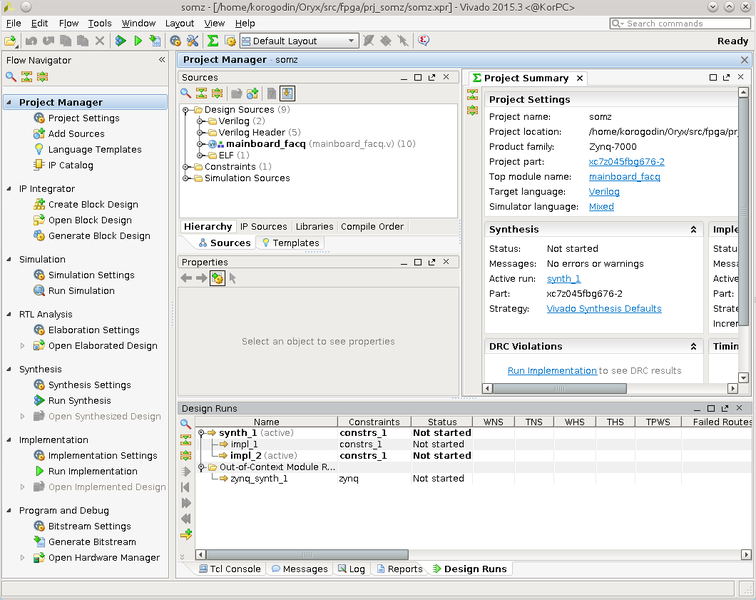Click the Sigma icon in main toolbar

212,41
